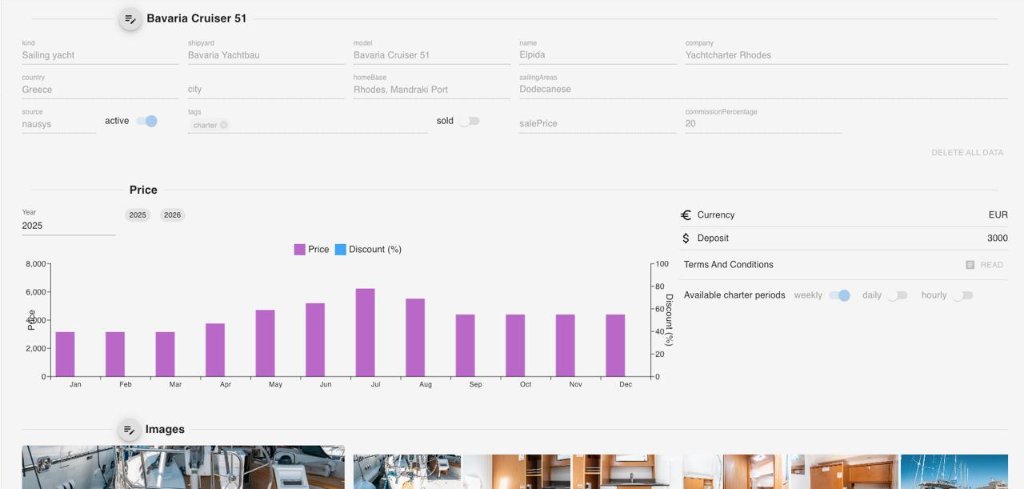
Task: Open the first yacht image thumbnail
Action: tap(183, 467)
